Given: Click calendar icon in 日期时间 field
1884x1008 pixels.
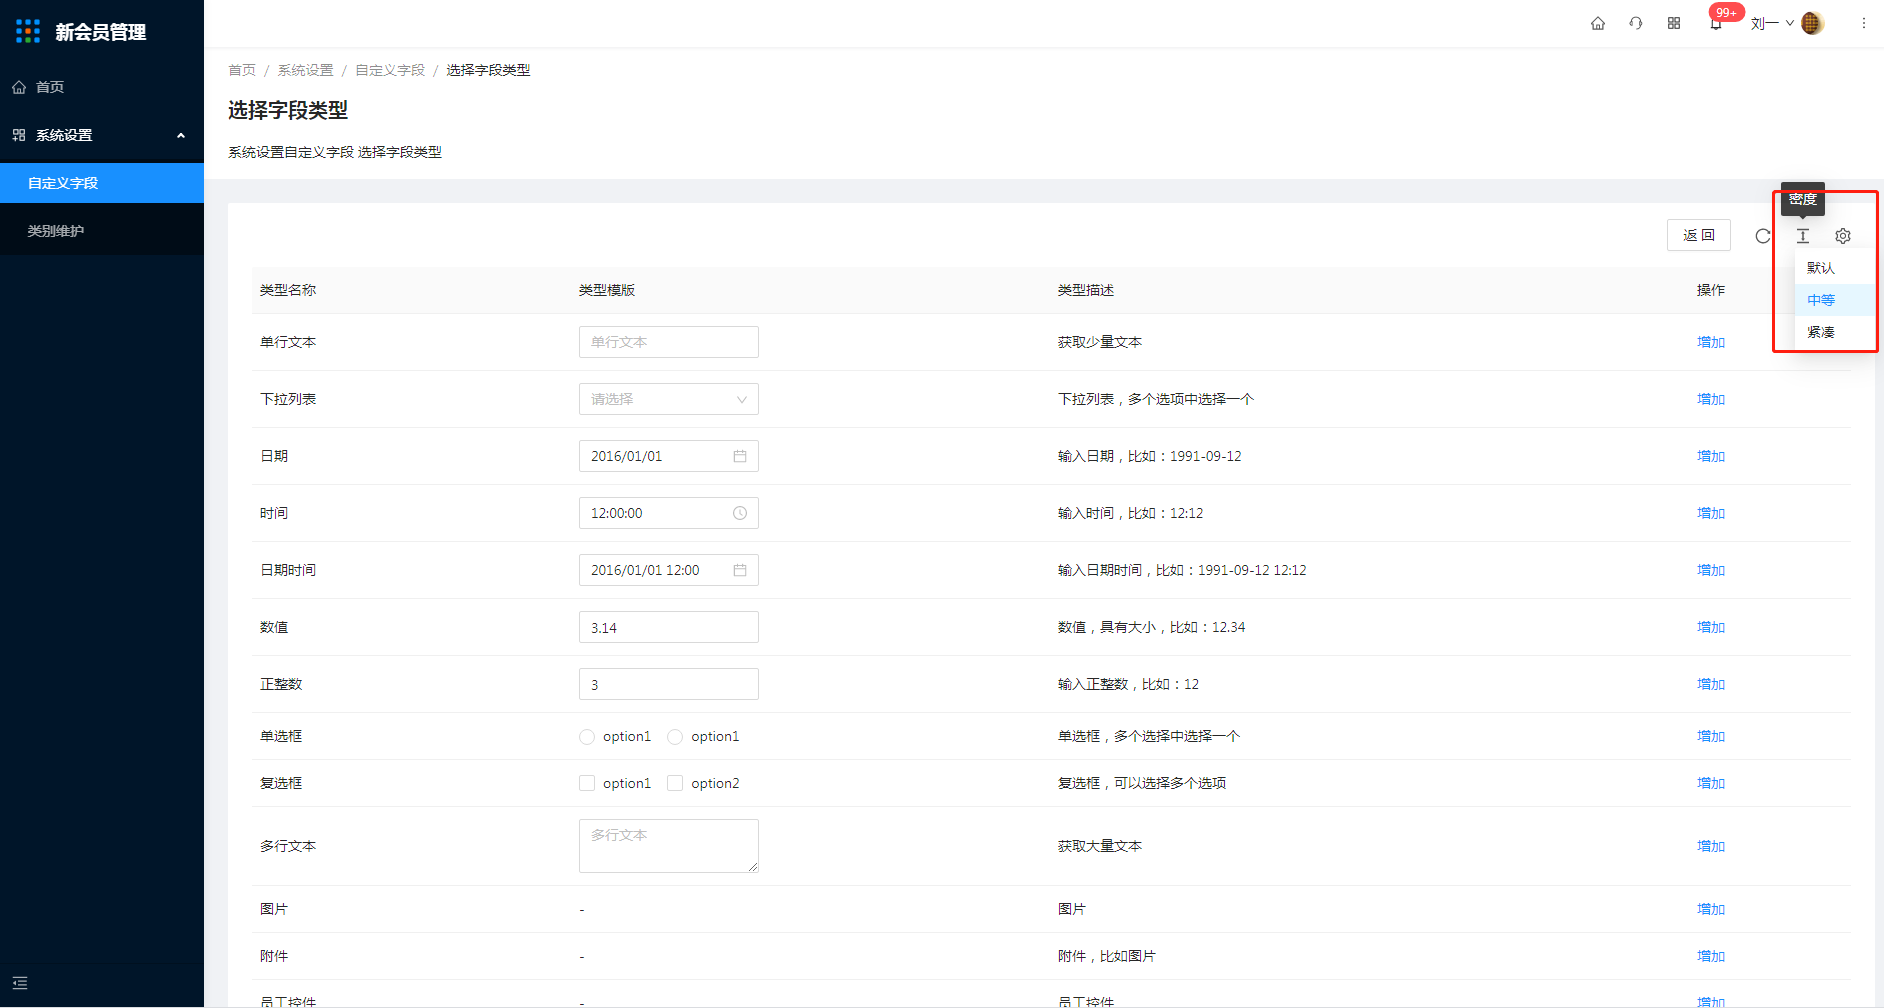Looking at the screenshot, I should click(x=740, y=570).
